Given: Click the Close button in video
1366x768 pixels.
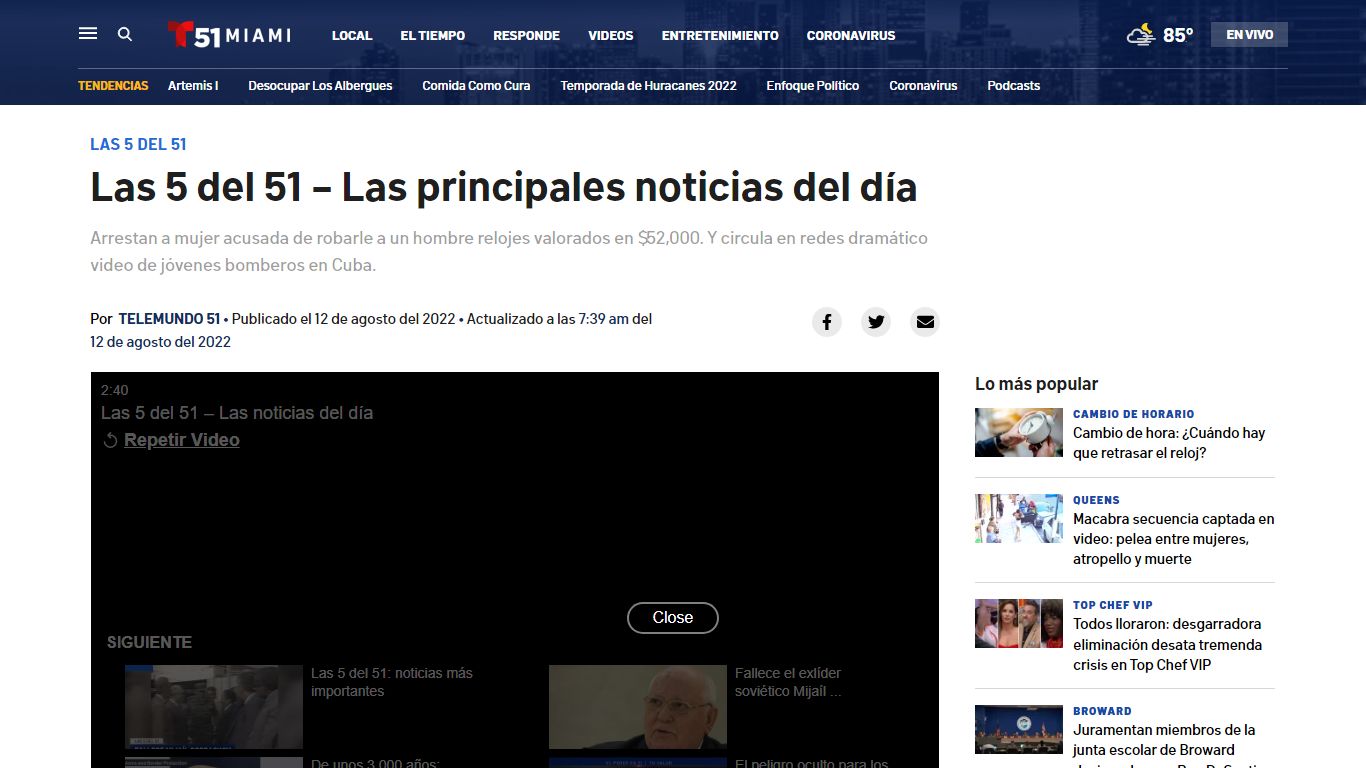Looking at the screenshot, I should [x=673, y=618].
